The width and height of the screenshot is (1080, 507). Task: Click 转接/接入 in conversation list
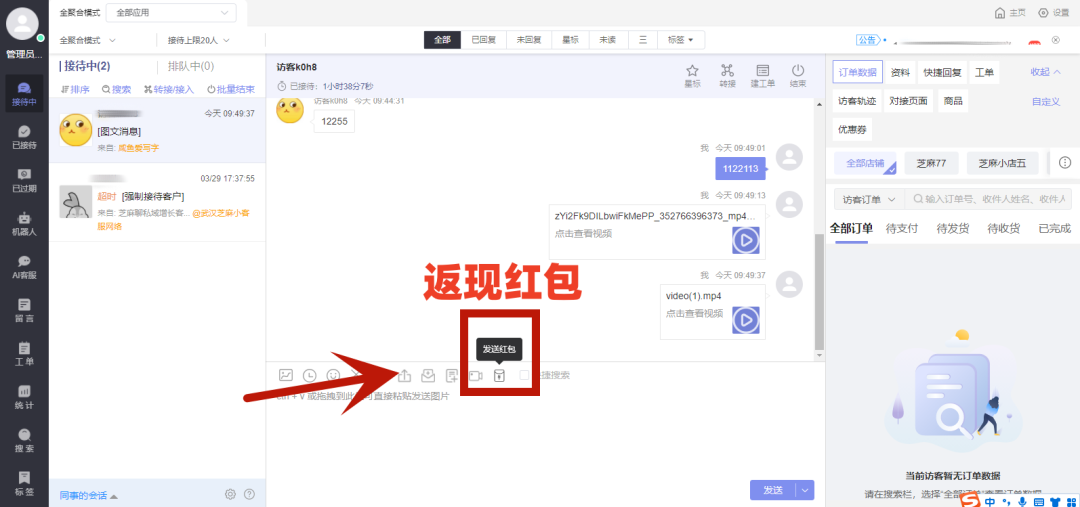point(169,90)
